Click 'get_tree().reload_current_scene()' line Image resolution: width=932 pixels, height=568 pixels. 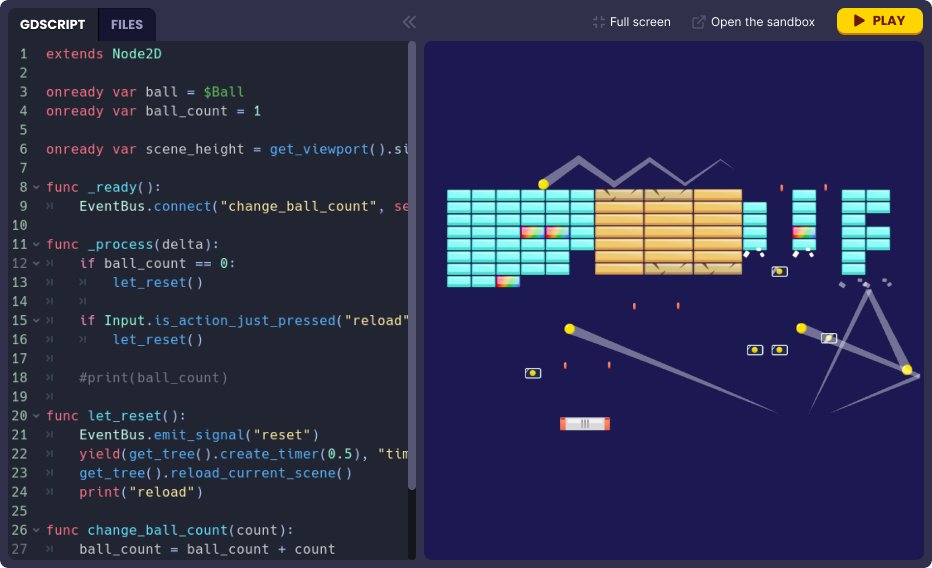pos(215,473)
